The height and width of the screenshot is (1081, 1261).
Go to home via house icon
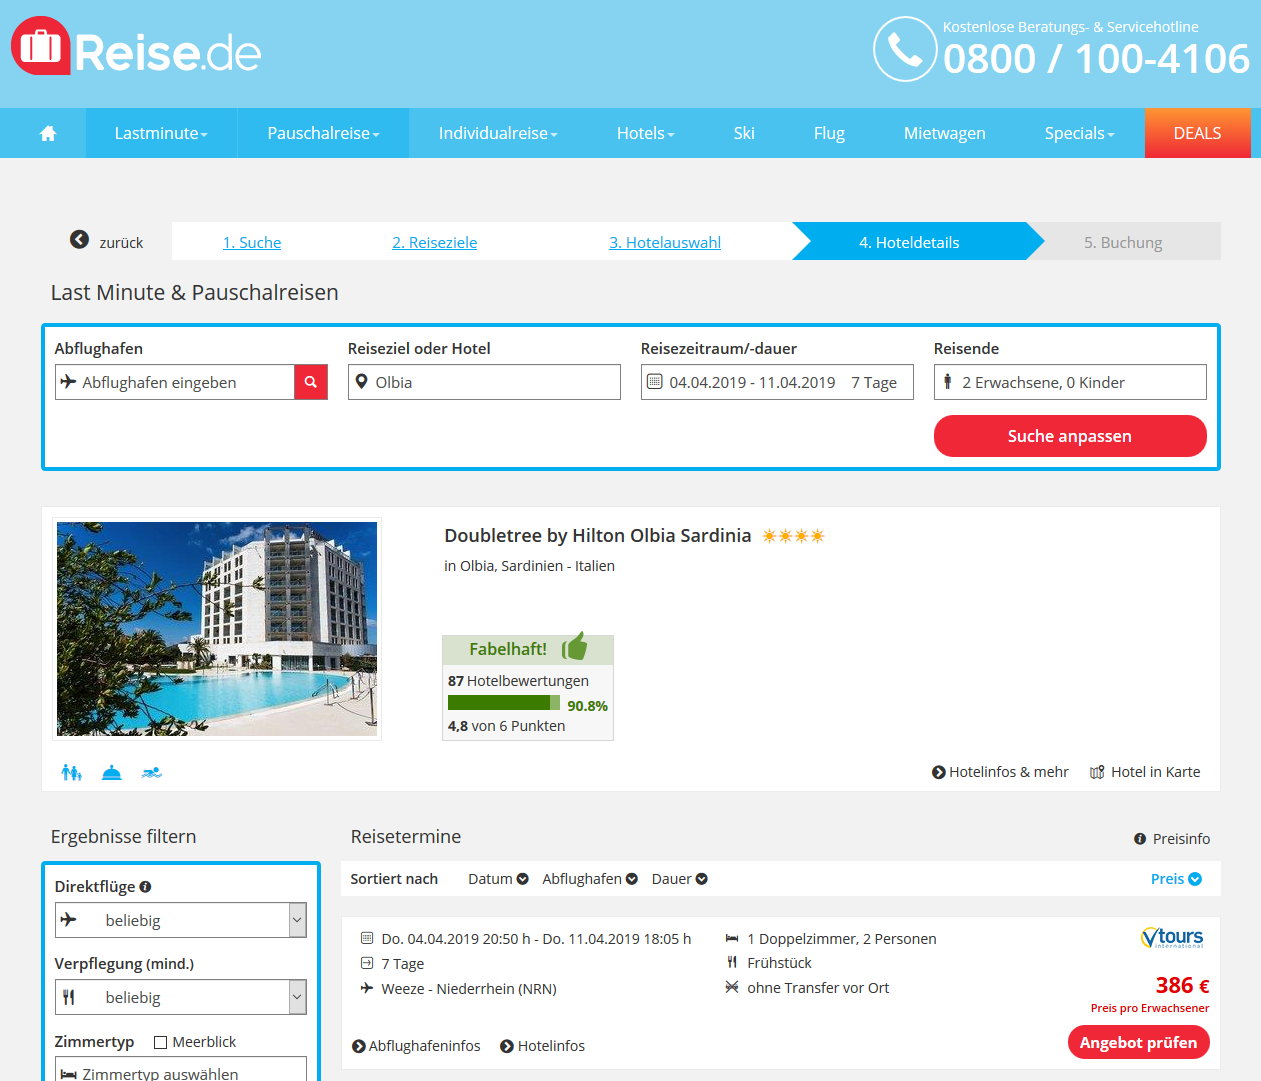[48, 133]
